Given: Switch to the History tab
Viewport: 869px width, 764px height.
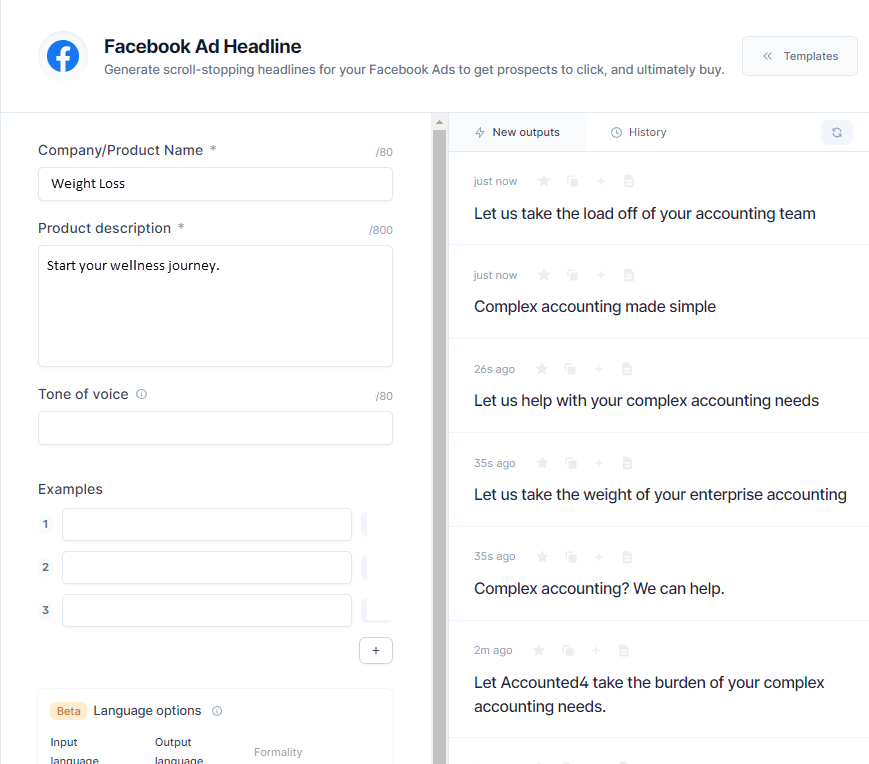Looking at the screenshot, I should click(638, 132).
